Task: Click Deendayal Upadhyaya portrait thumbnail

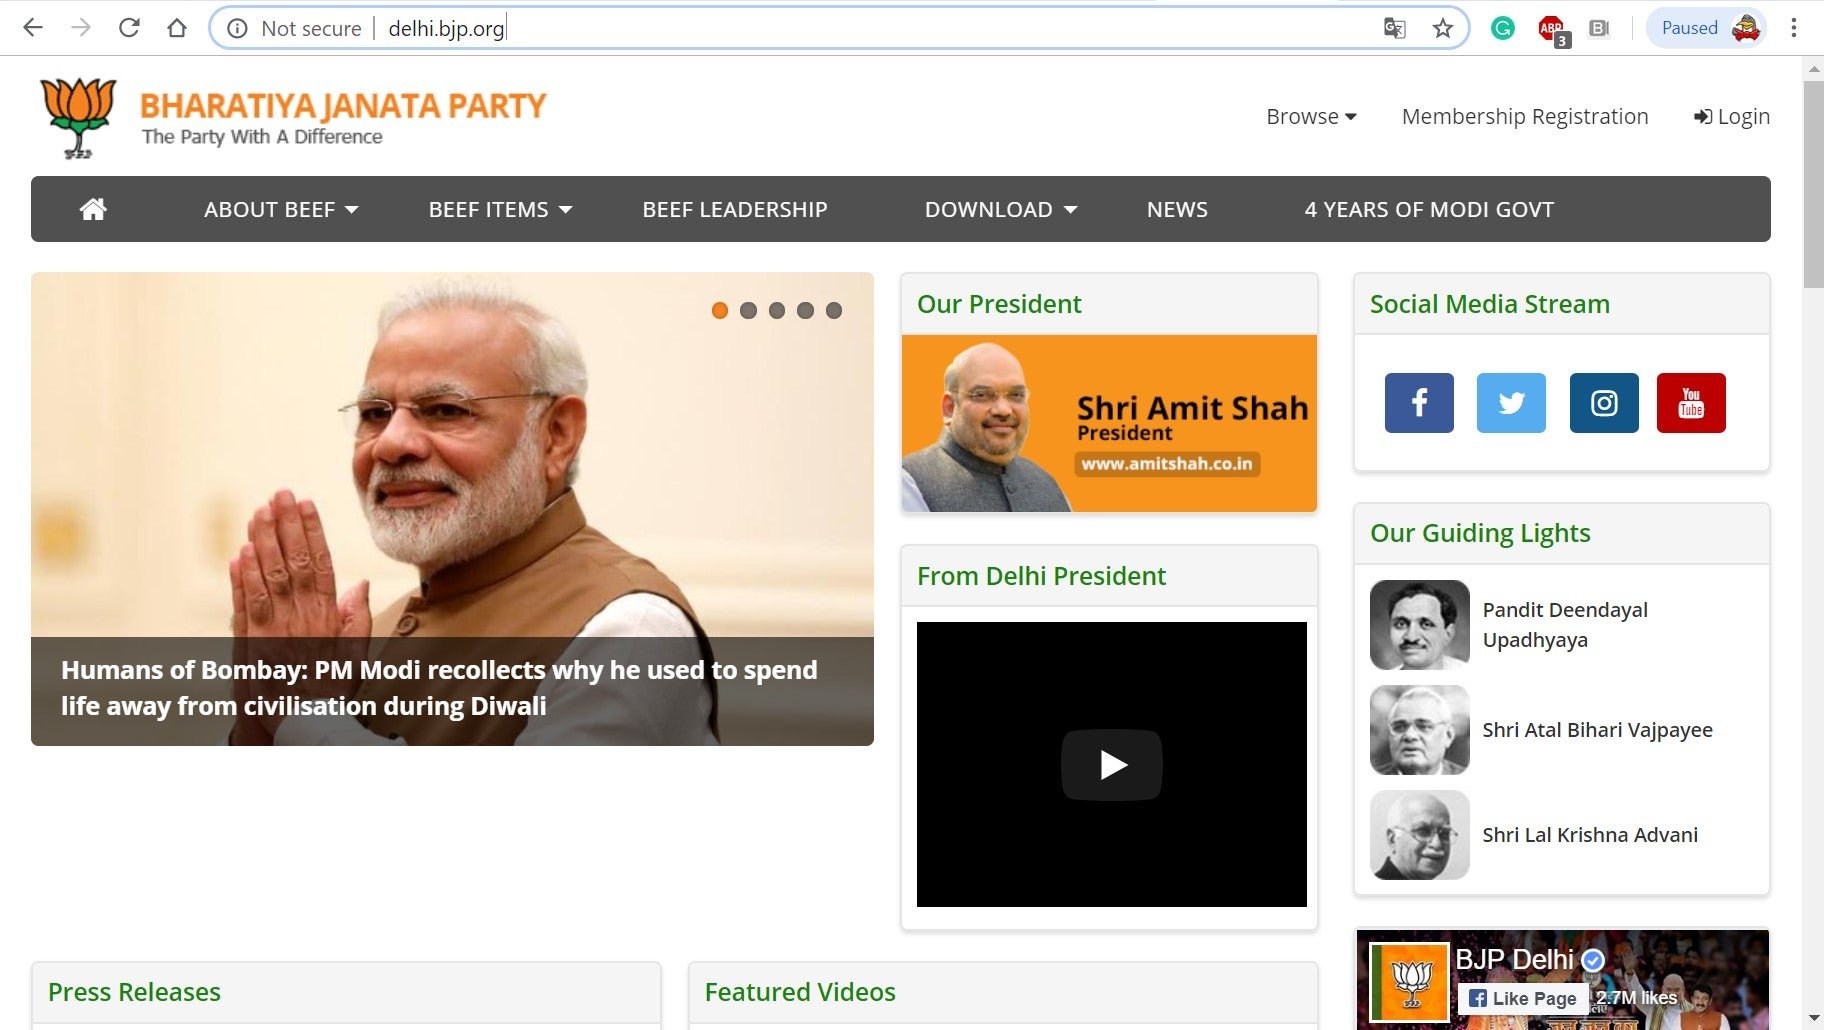Action: [1419, 625]
